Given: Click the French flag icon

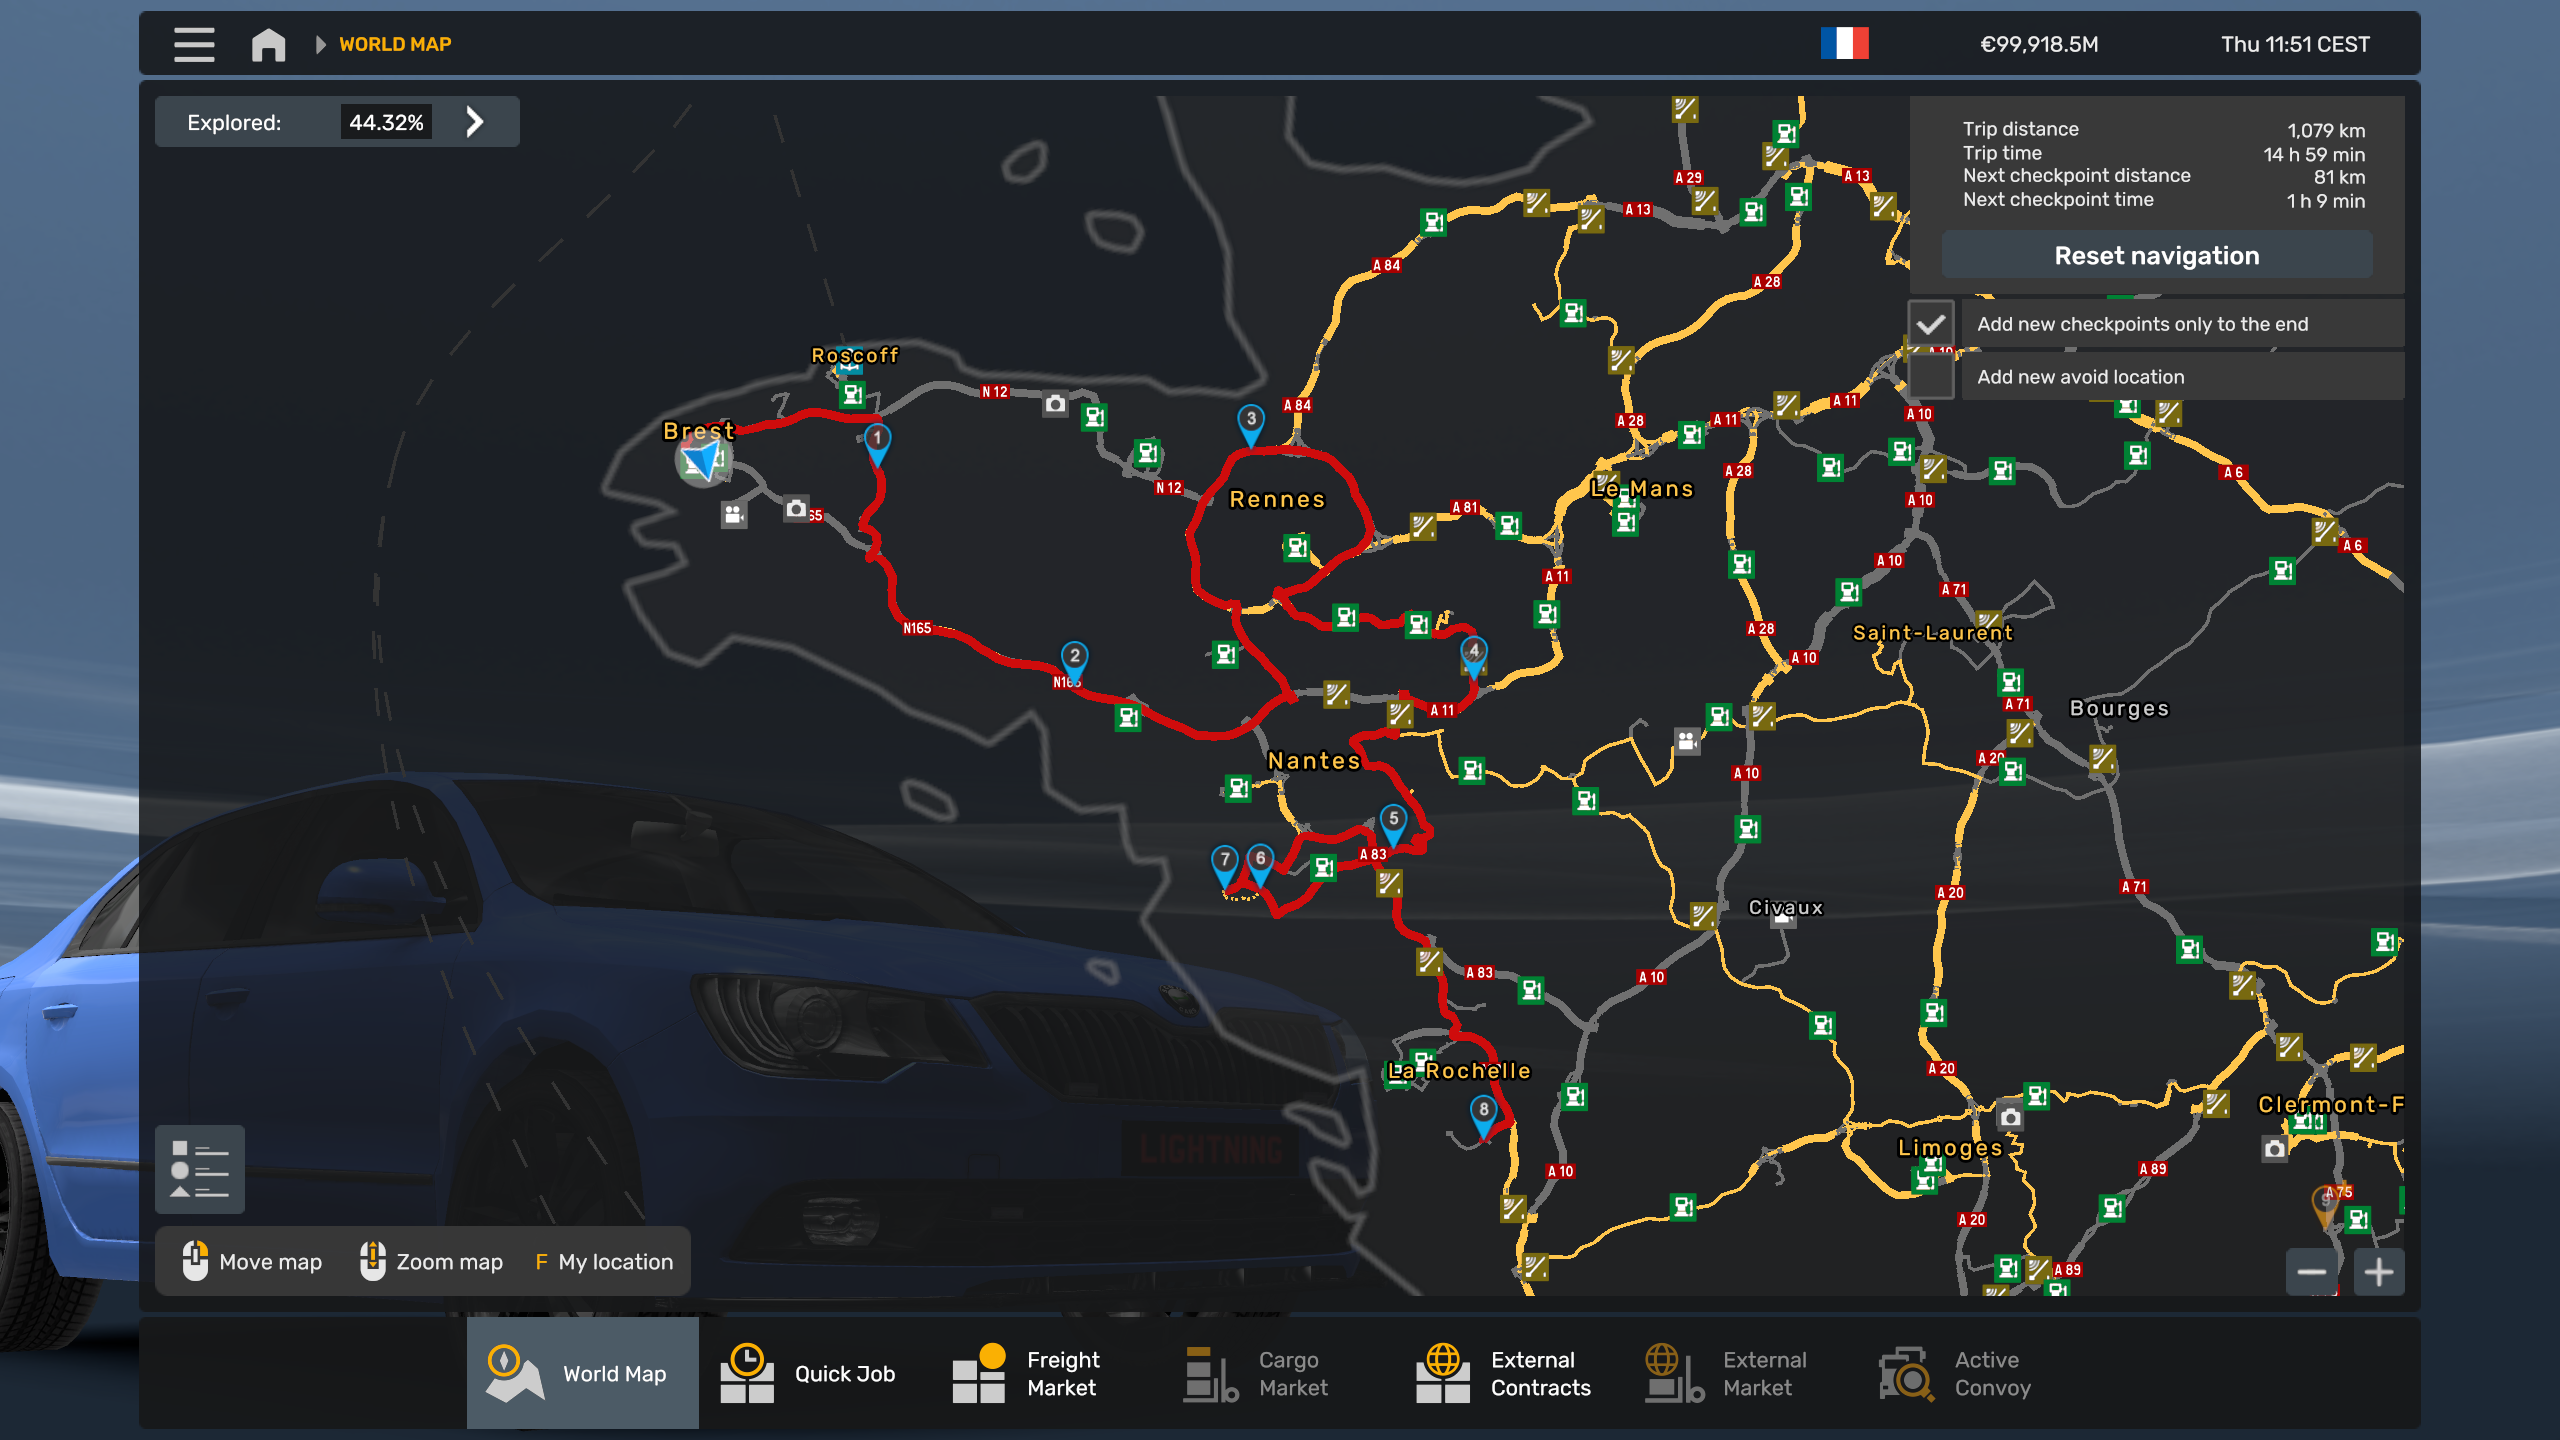Looking at the screenshot, I should pos(1844,44).
